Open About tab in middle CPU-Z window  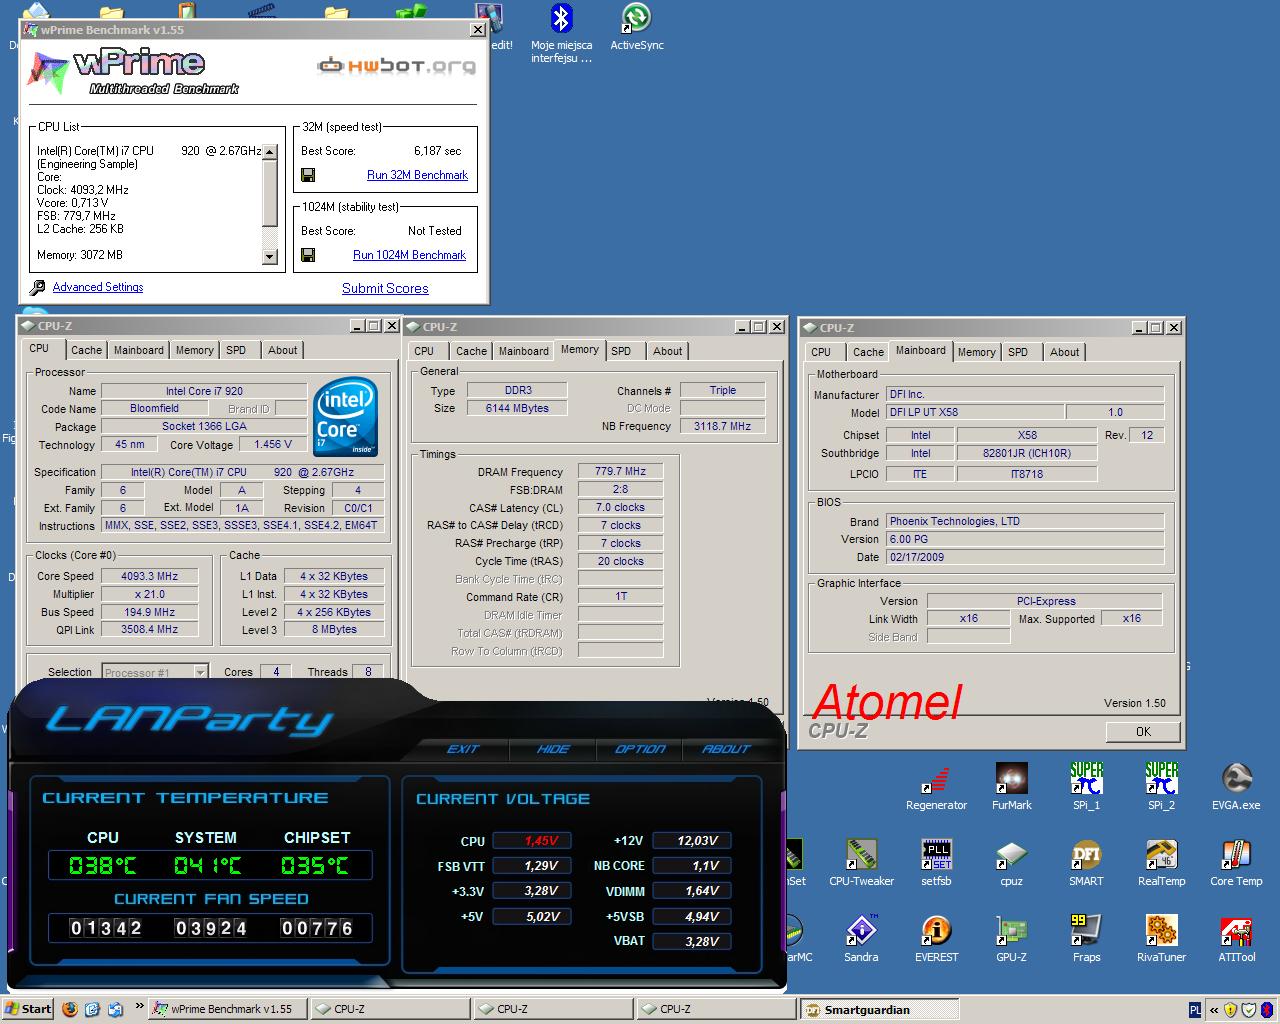pos(668,351)
